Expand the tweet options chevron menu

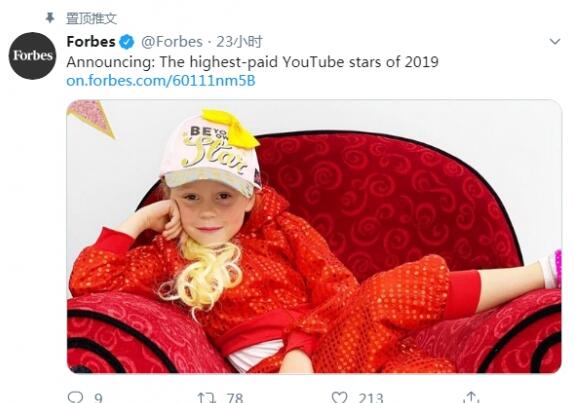(x=555, y=42)
